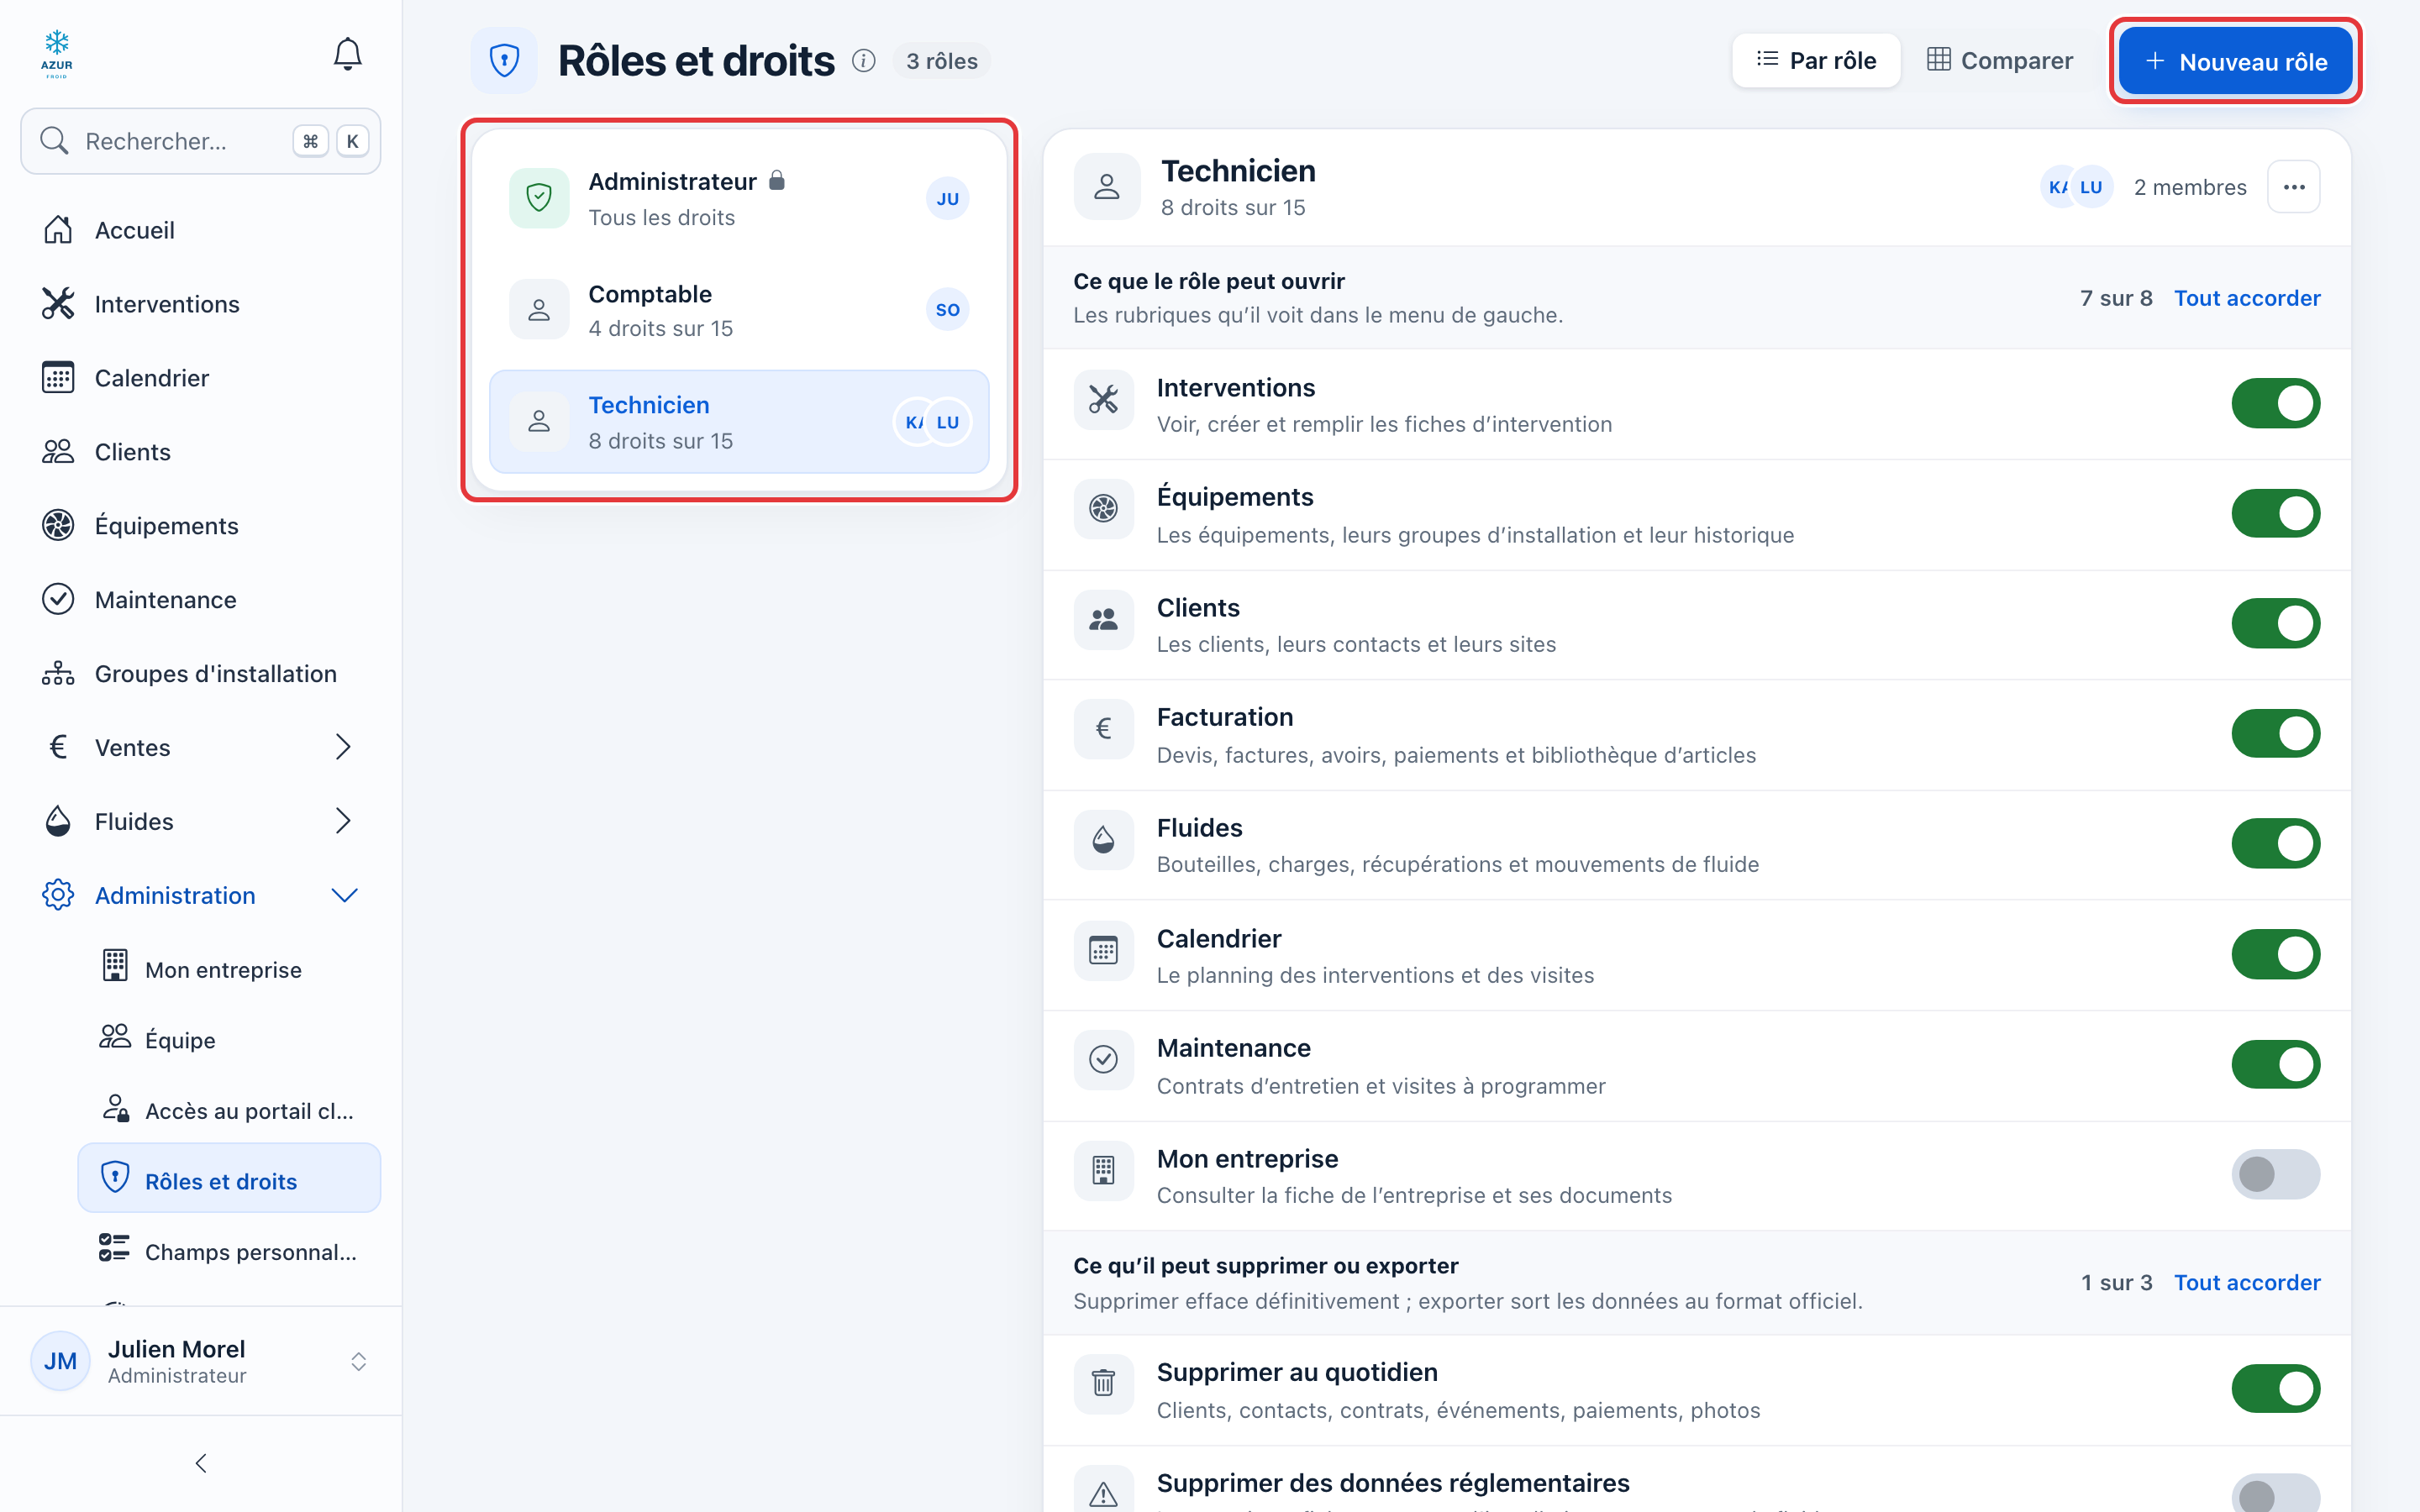Open Champs personnalisés in the sidebar

229,1251
